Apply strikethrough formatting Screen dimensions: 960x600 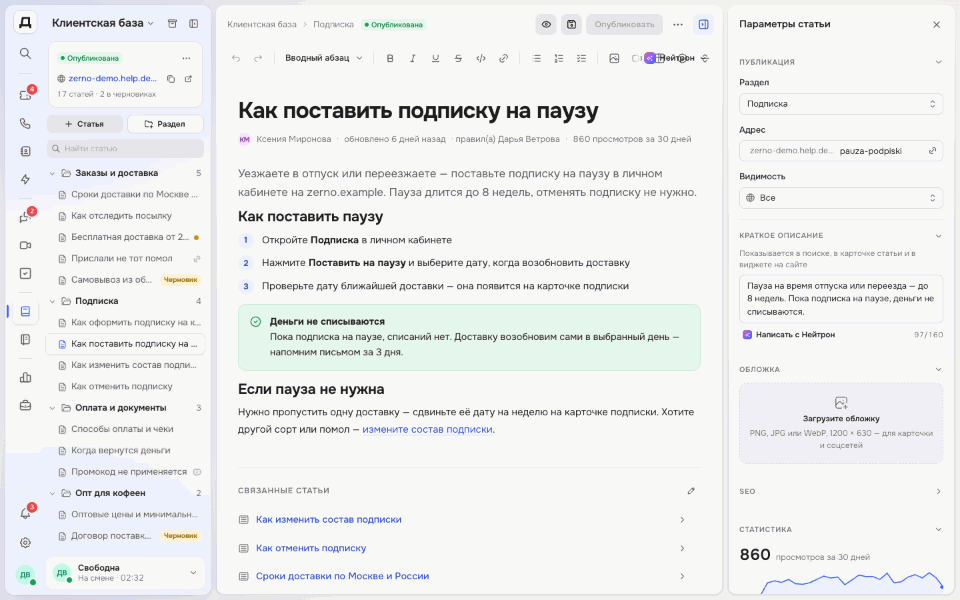point(458,58)
